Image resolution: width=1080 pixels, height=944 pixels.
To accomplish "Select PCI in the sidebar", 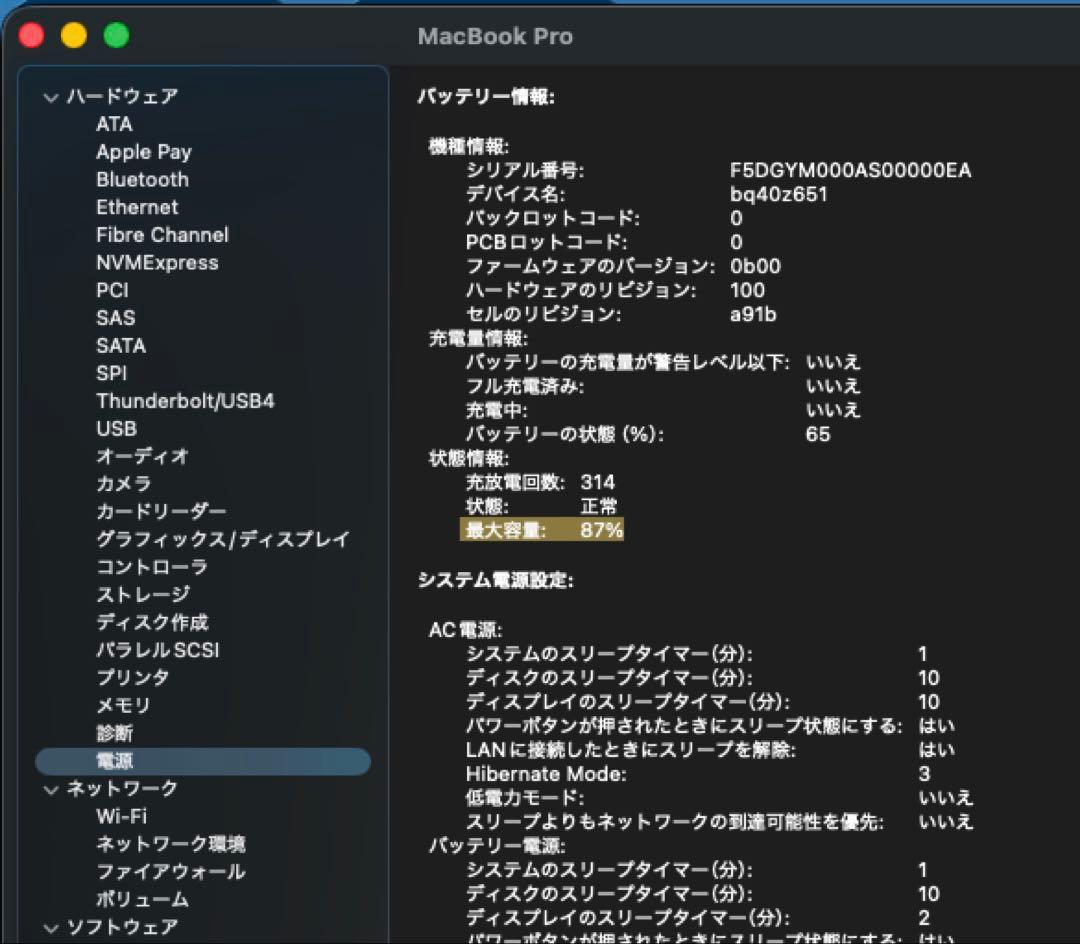I will 112,290.
